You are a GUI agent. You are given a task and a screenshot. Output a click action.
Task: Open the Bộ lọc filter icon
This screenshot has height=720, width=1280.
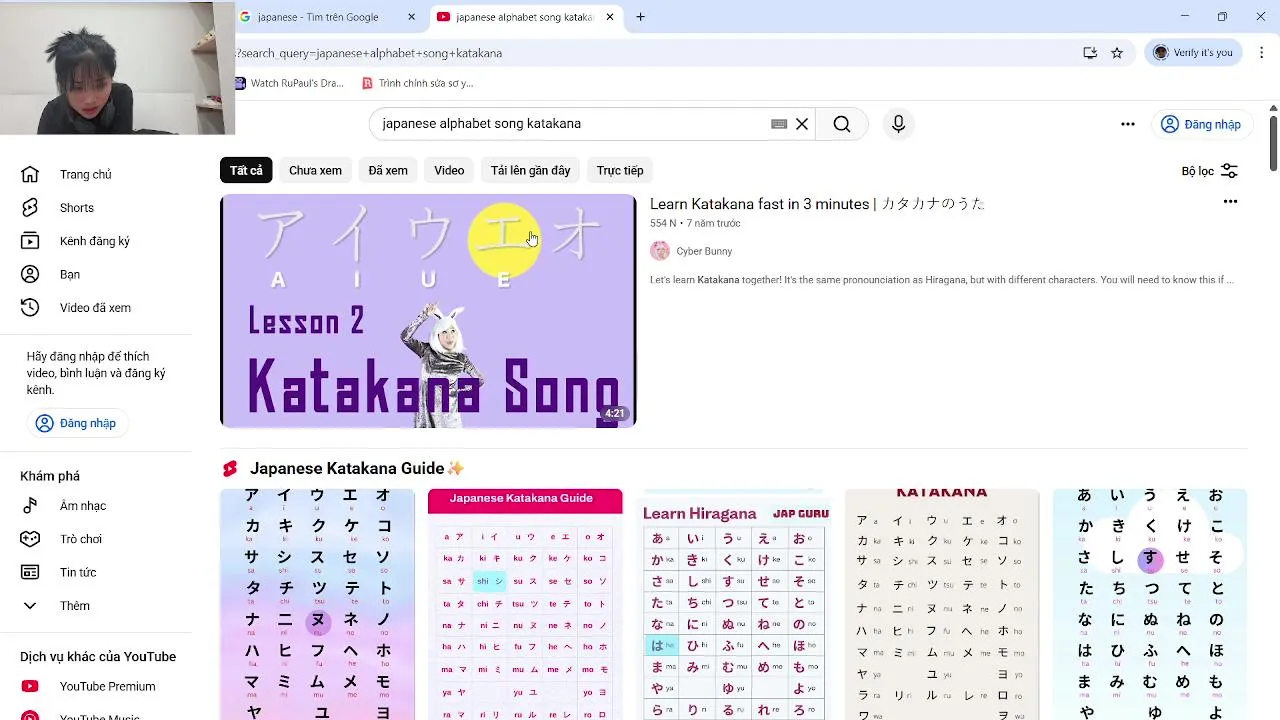click(1230, 171)
